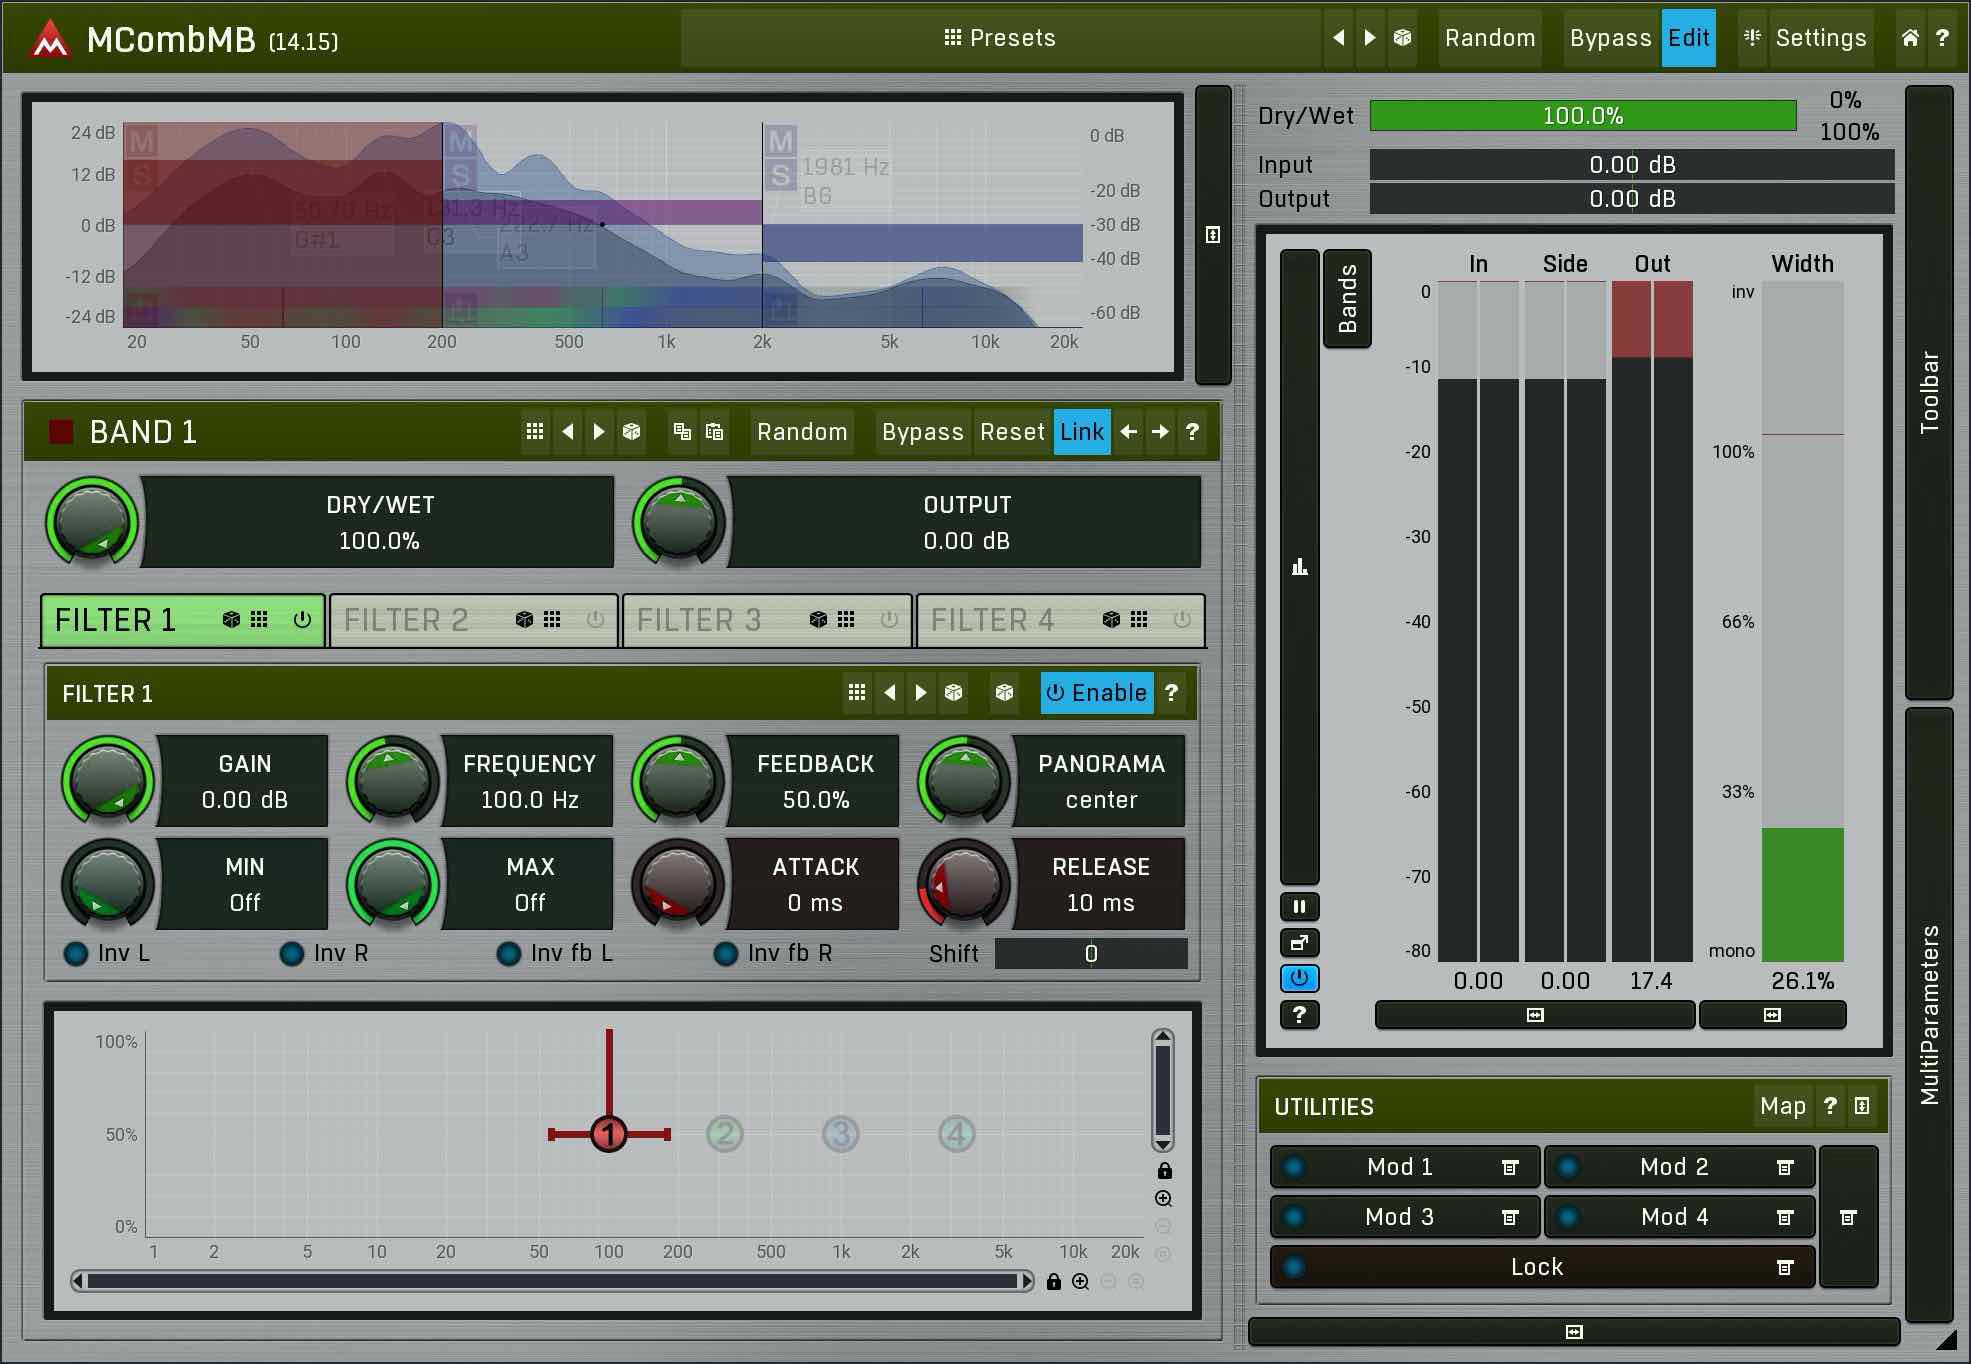Enable the Inv fb R option

pos(726,954)
